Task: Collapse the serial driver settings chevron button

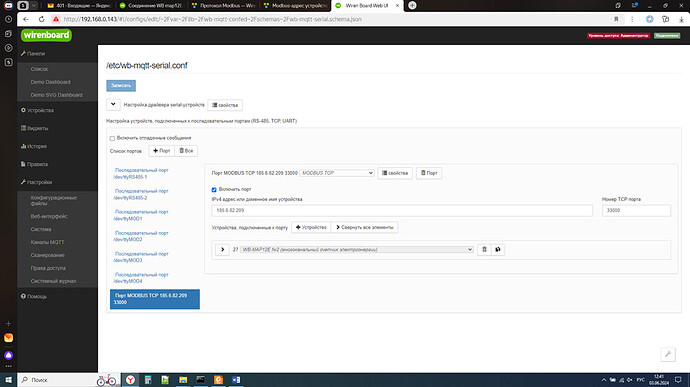Action: pos(113,105)
